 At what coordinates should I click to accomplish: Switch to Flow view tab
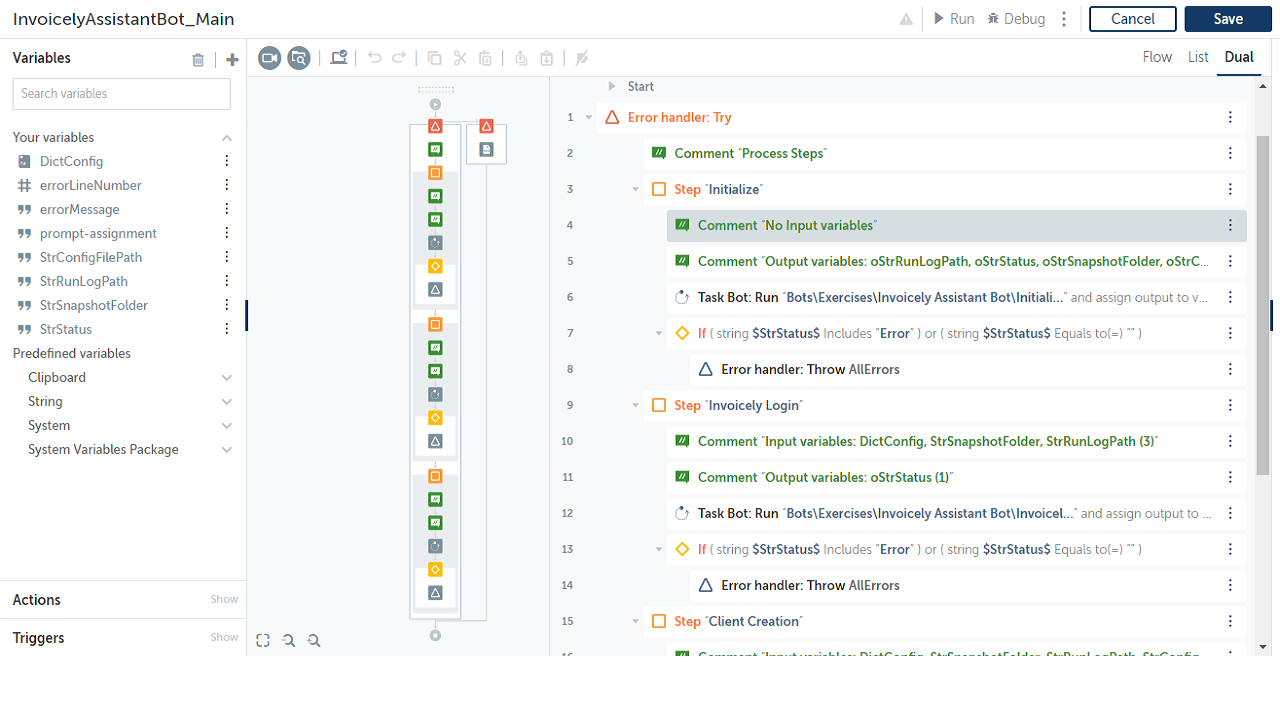(1157, 57)
